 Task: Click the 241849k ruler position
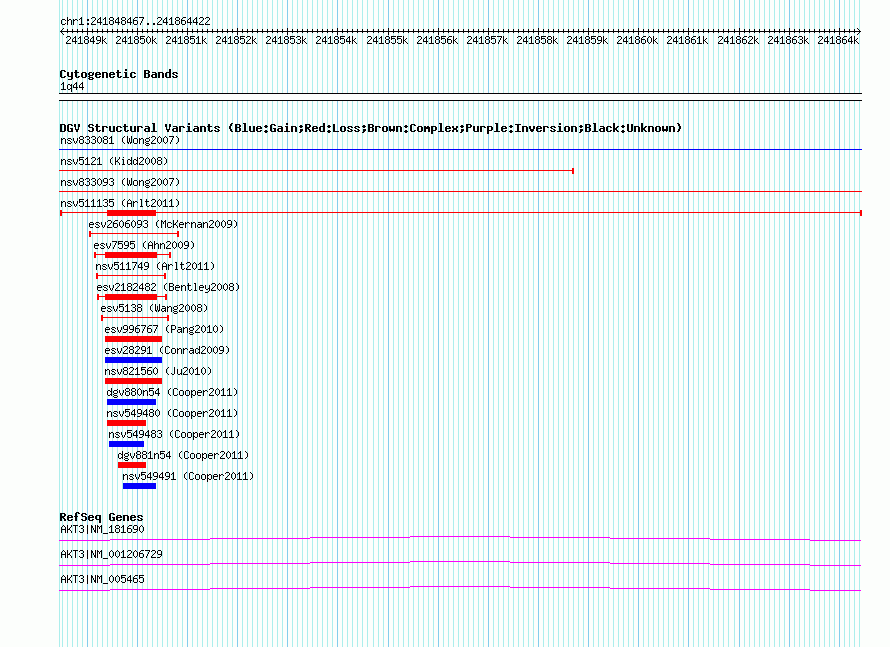click(x=86, y=40)
